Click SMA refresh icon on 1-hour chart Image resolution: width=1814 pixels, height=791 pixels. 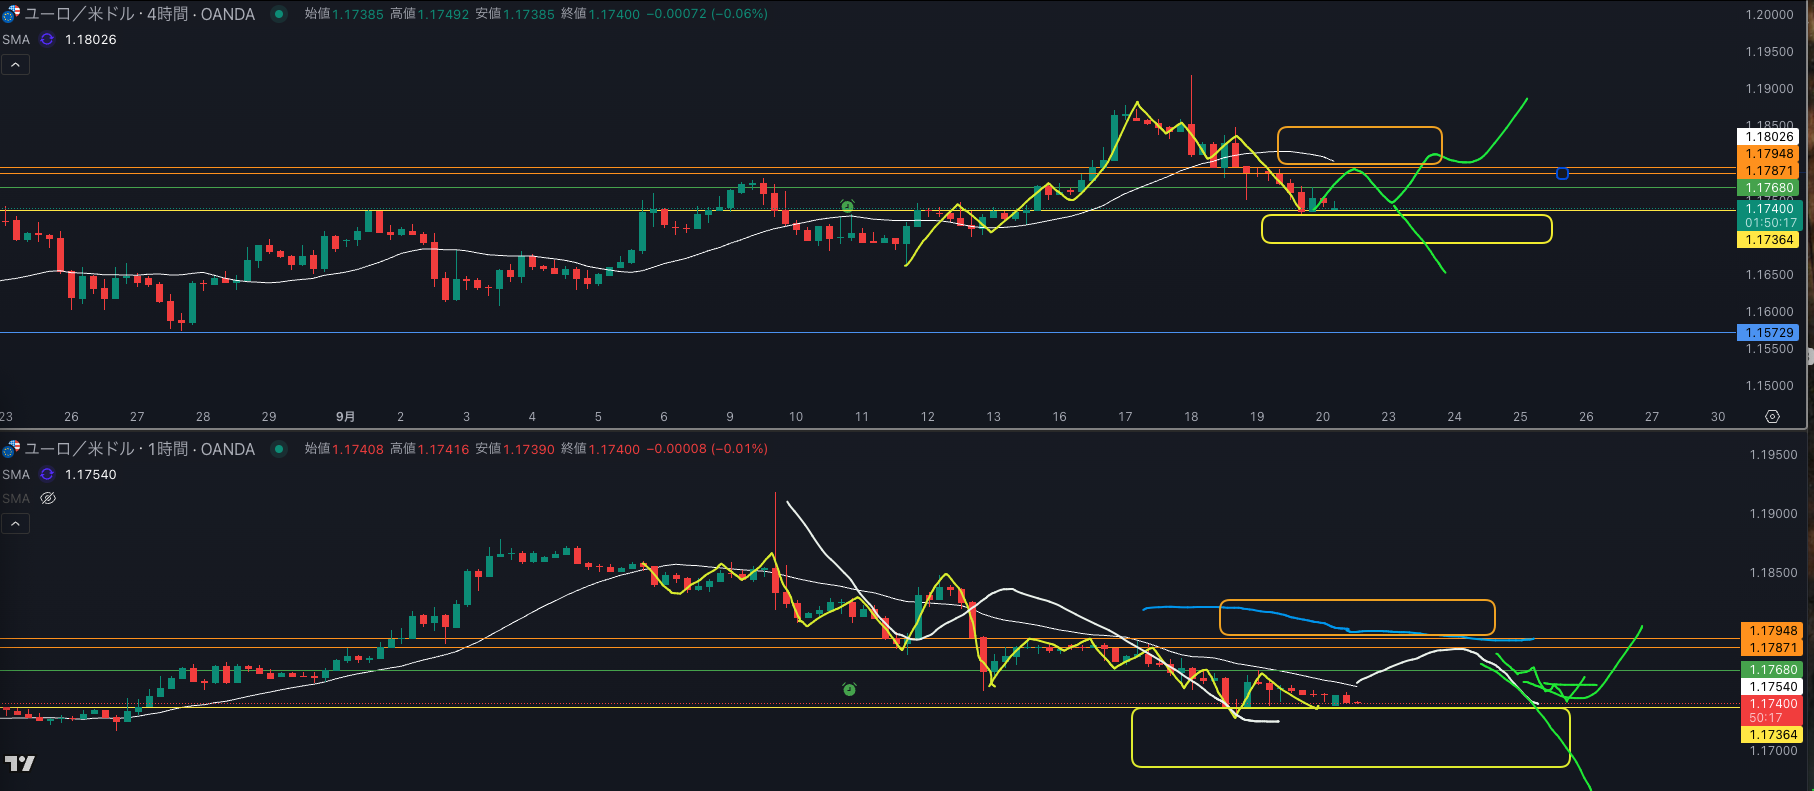pyautogui.click(x=47, y=474)
